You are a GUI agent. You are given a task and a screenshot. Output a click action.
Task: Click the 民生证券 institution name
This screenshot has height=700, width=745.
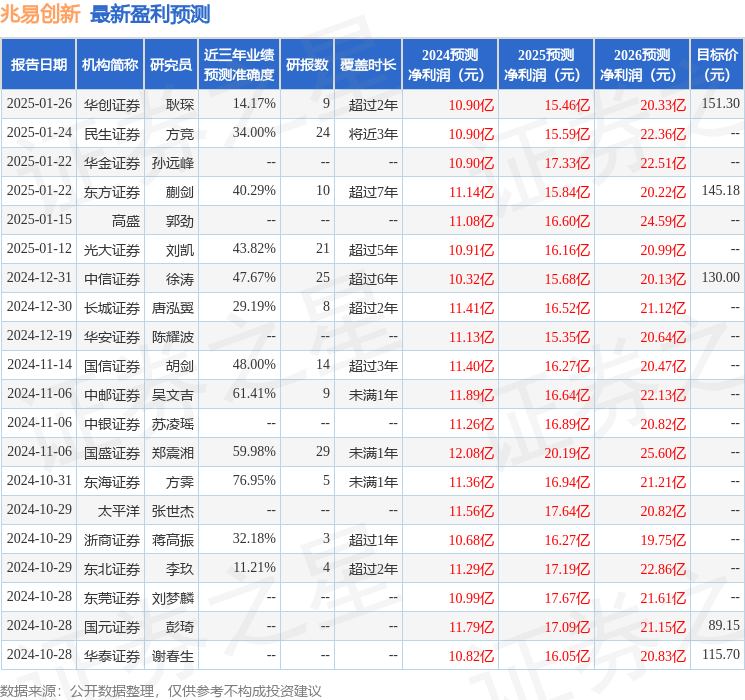(112, 133)
